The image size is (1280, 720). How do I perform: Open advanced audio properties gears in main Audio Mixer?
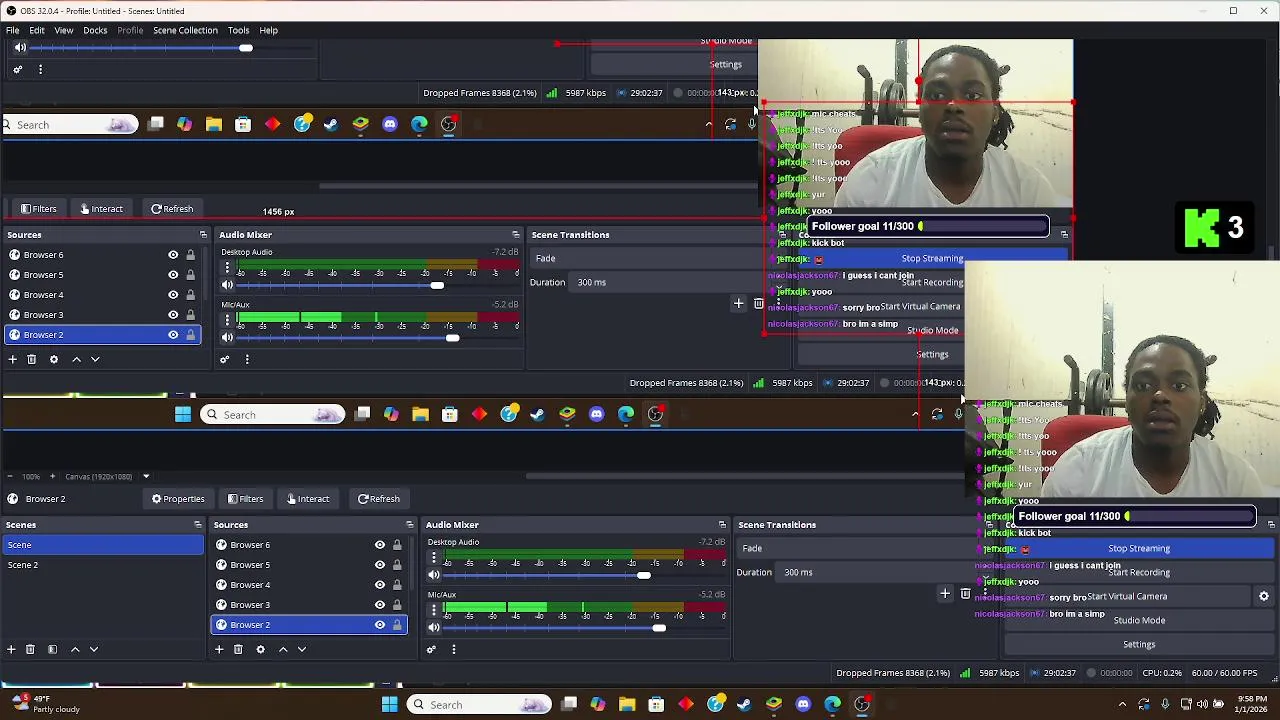(x=431, y=649)
